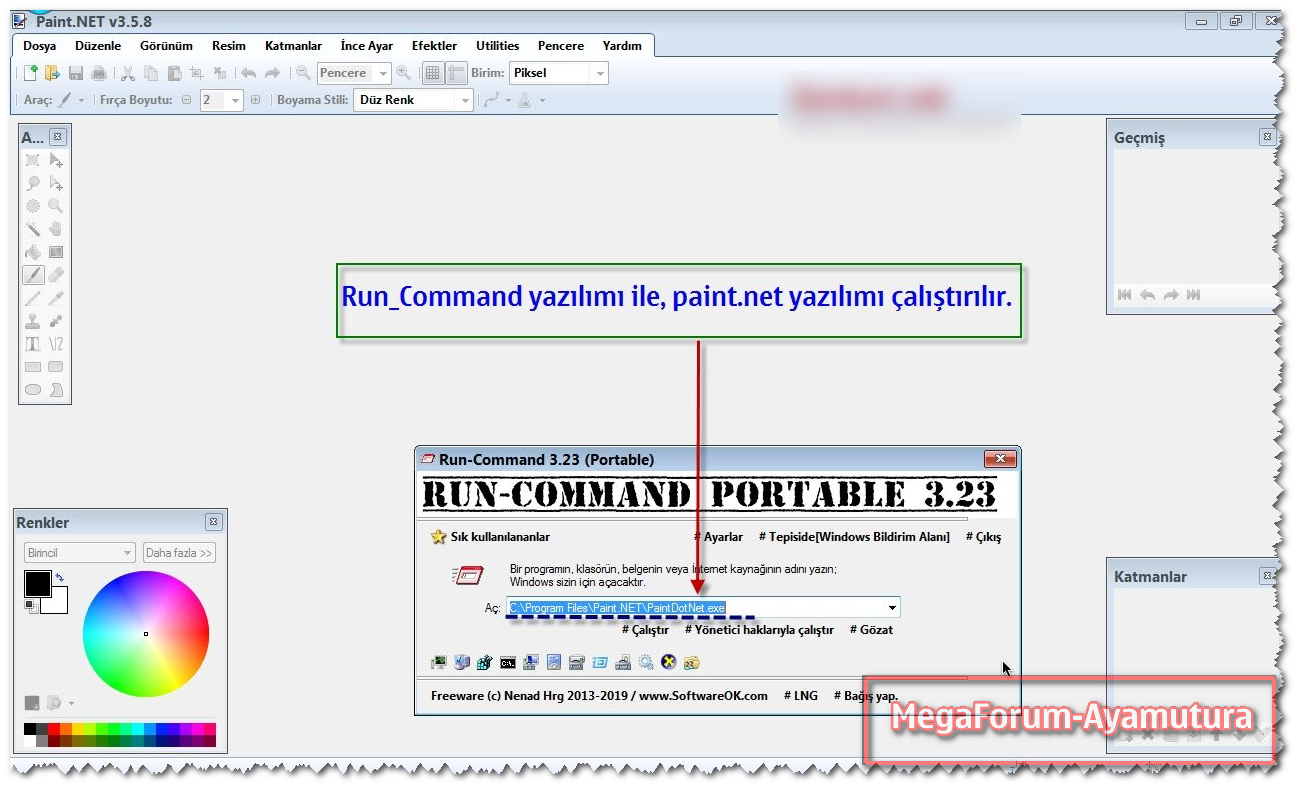Select the Lasso Select tool

pos(33,184)
